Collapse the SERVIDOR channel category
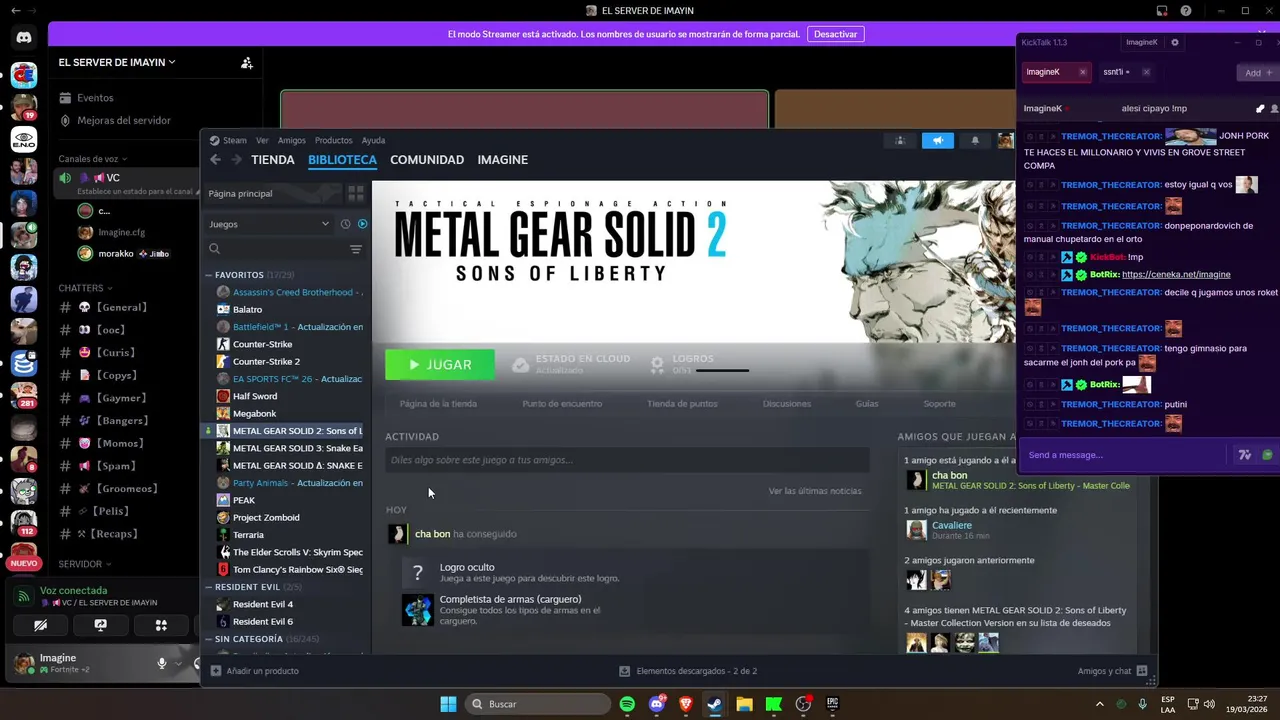 [85, 564]
